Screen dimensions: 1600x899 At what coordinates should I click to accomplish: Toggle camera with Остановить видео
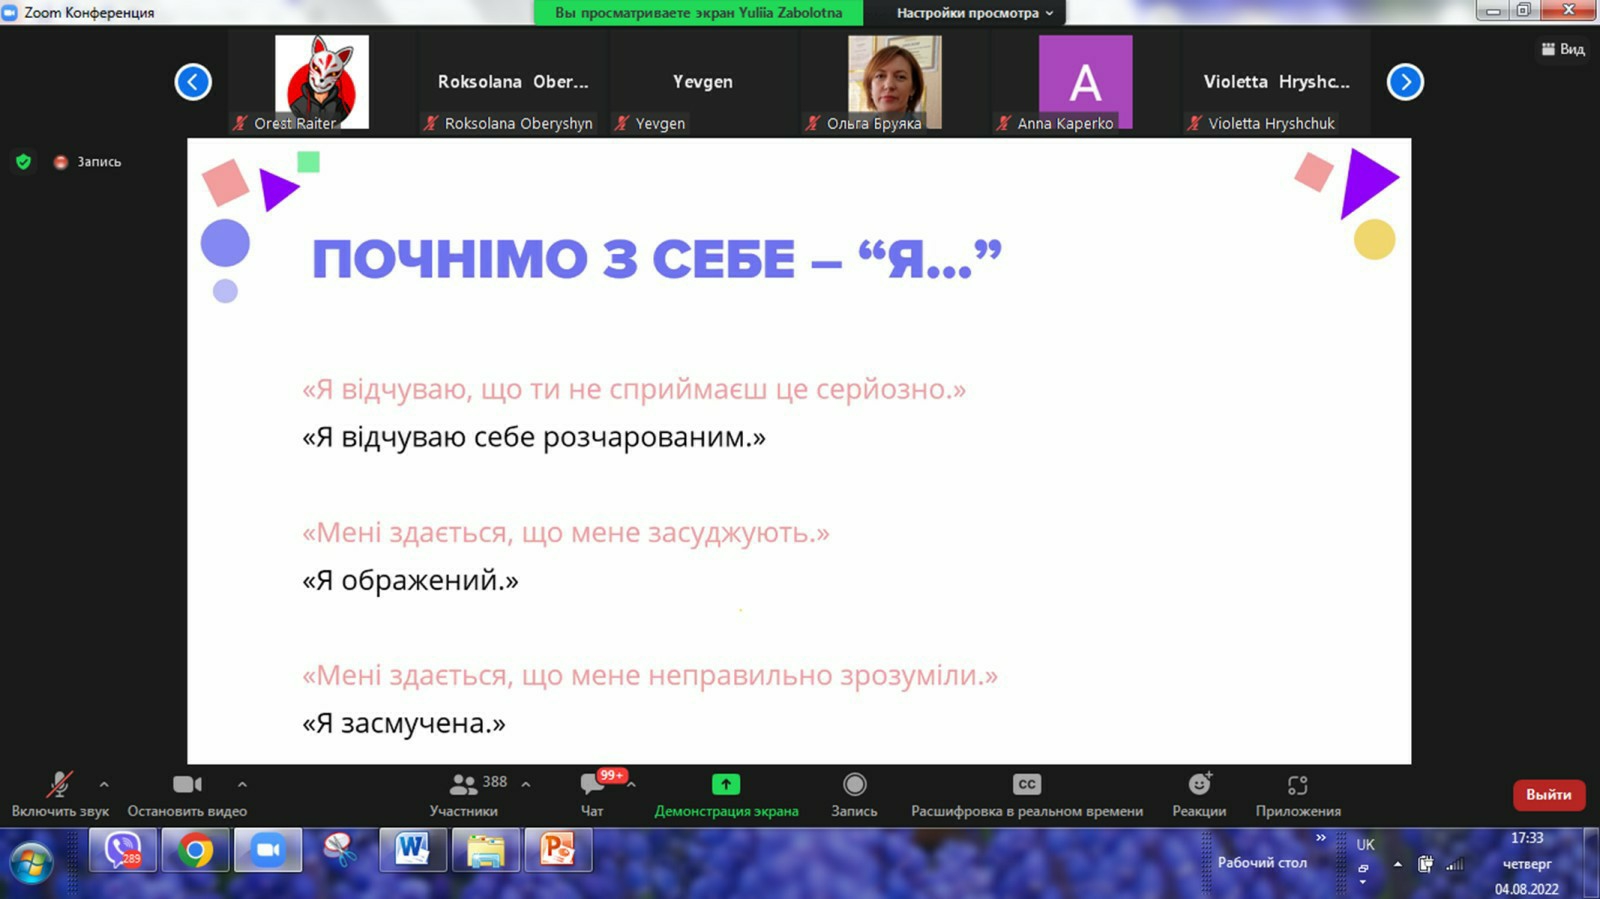click(187, 786)
